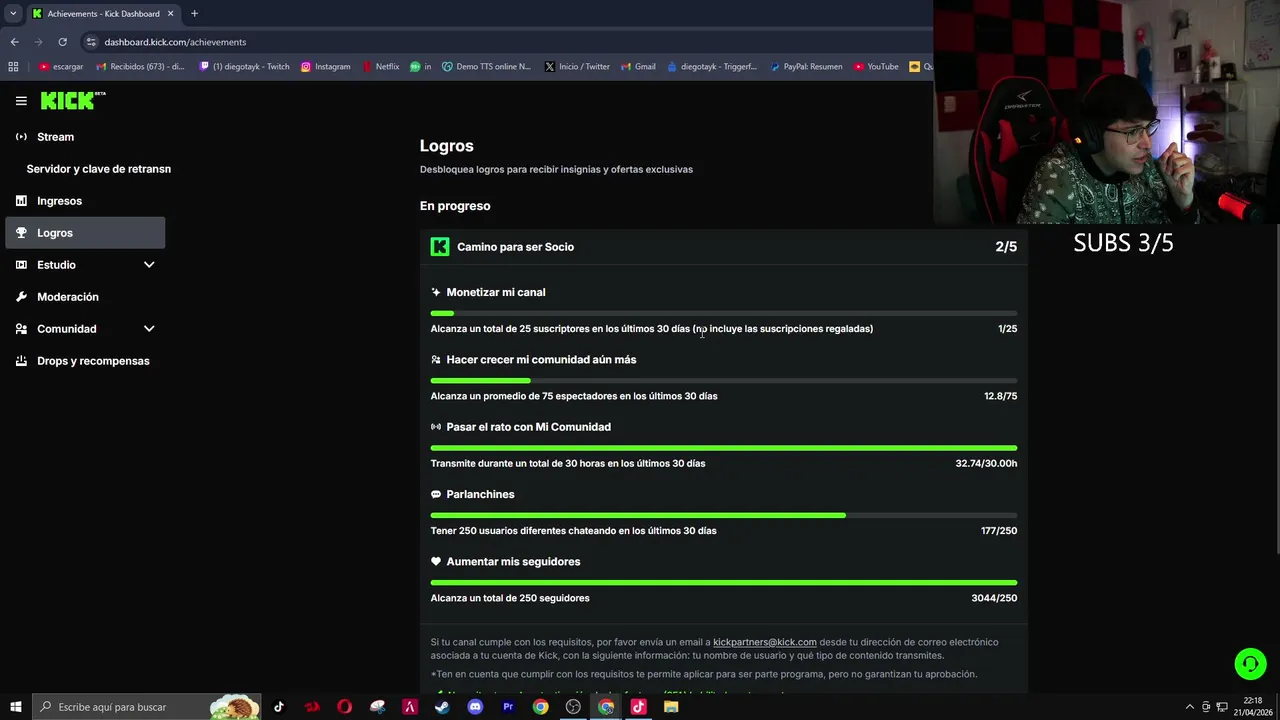Screen dimensions: 1280x720
Task: Open the hamburger menu beside the Kick logo
Action: (21, 101)
